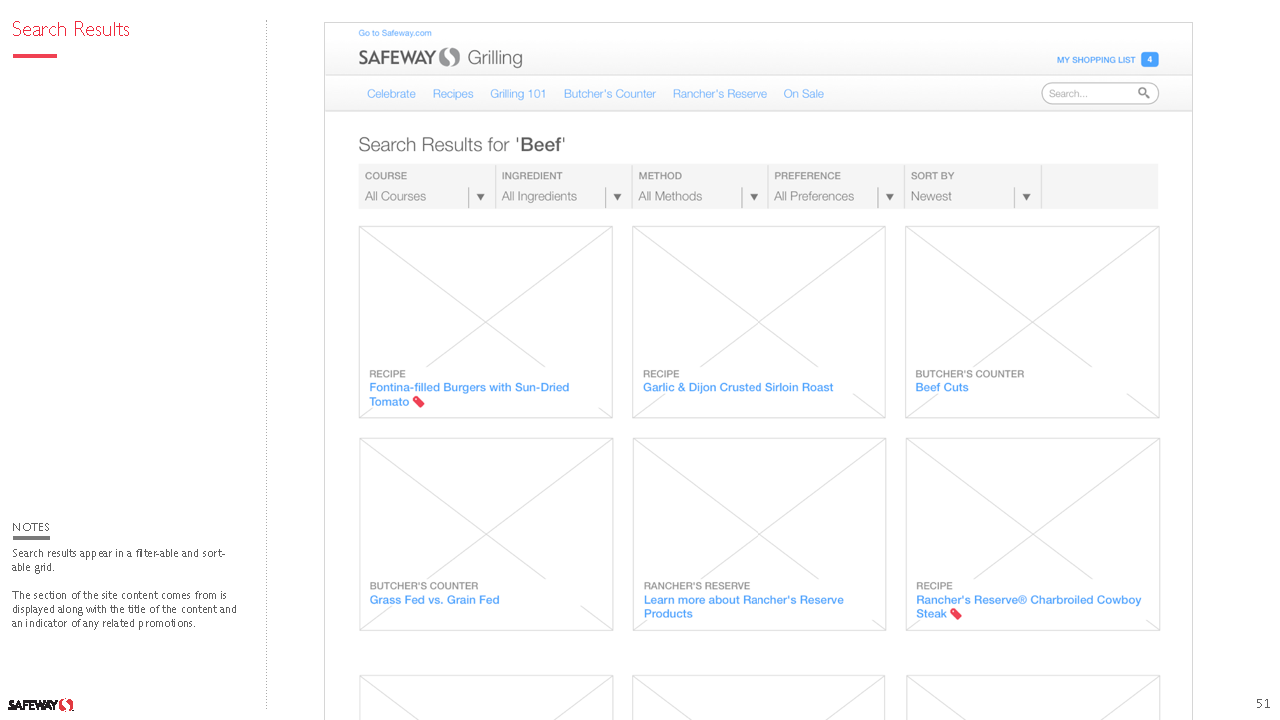Viewport: 1280px width, 720px height.
Task: Open Learn more about Rancher's Reserve Products
Action: click(x=743, y=607)
